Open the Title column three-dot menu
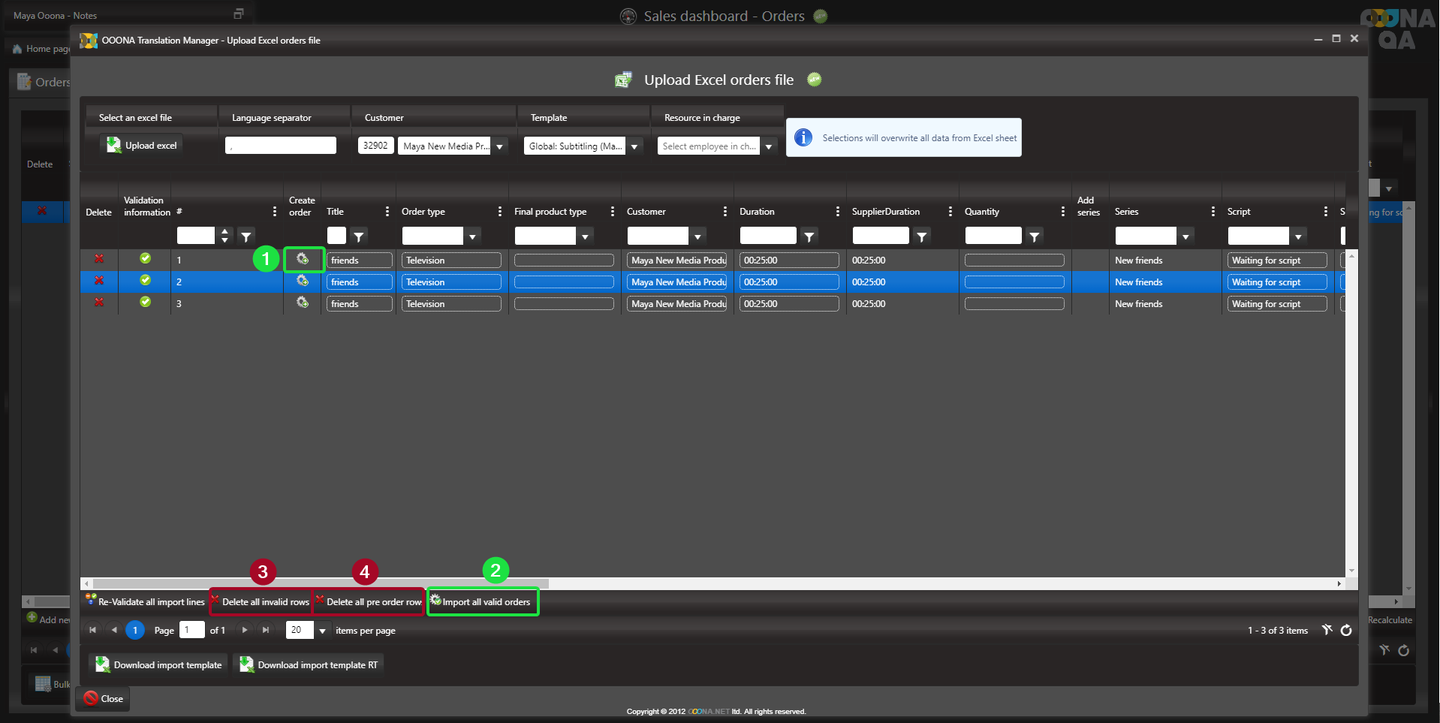1440x723 pixels. coord(387,212)
